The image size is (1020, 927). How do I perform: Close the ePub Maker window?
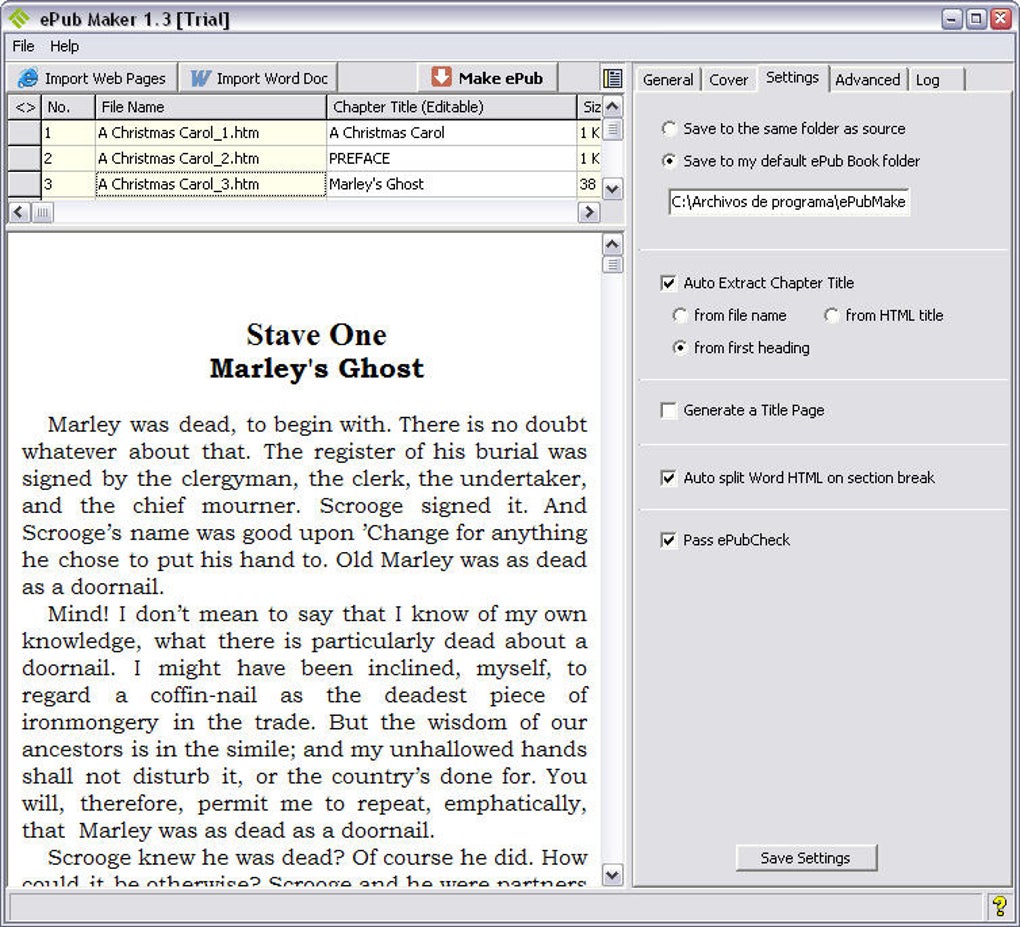(x=1000, y=19)
